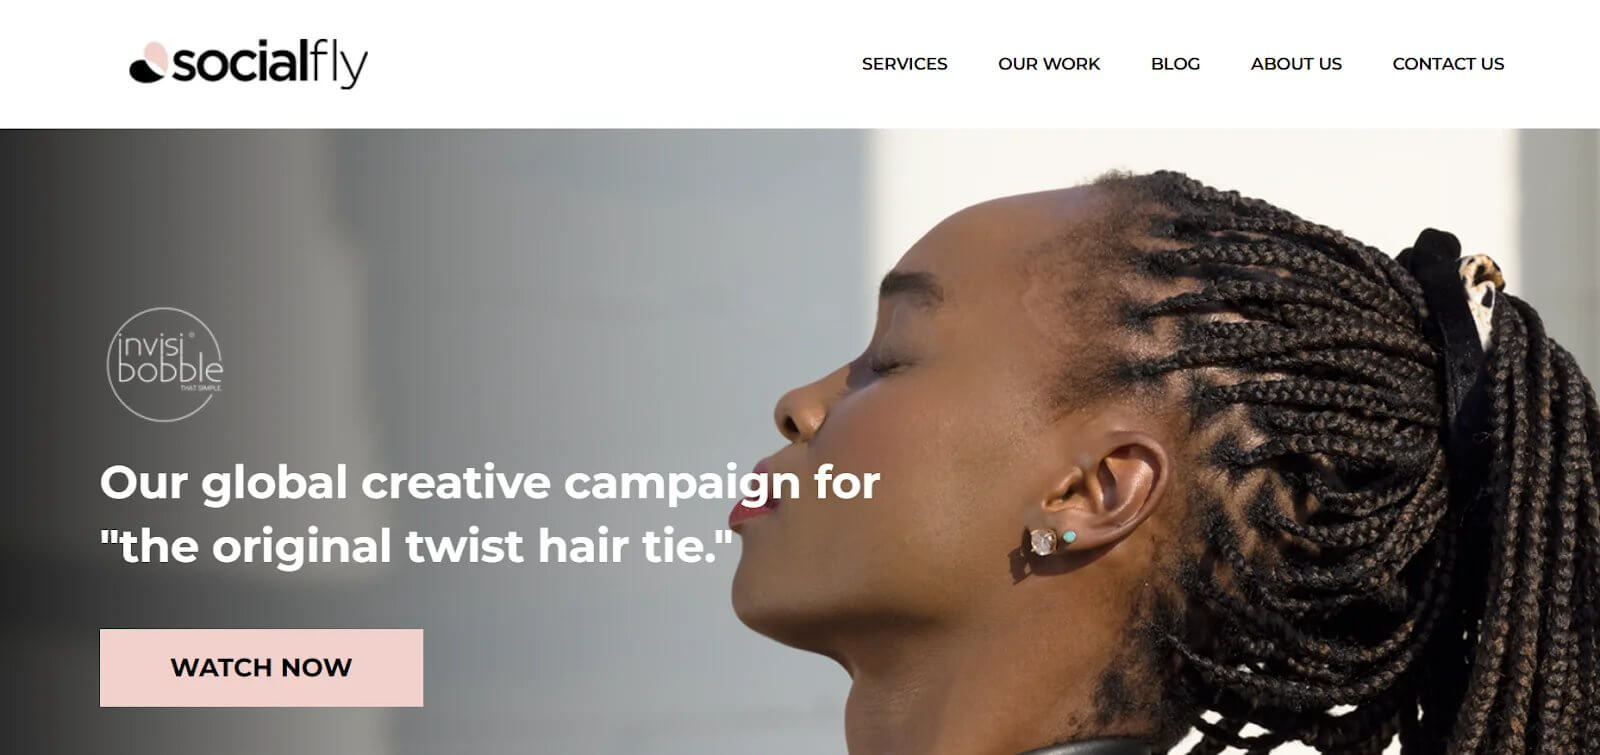This screenshot has height=755, width=1600.
Task: Click the invisibobble circular brand logo
Action: coord(165,364)
